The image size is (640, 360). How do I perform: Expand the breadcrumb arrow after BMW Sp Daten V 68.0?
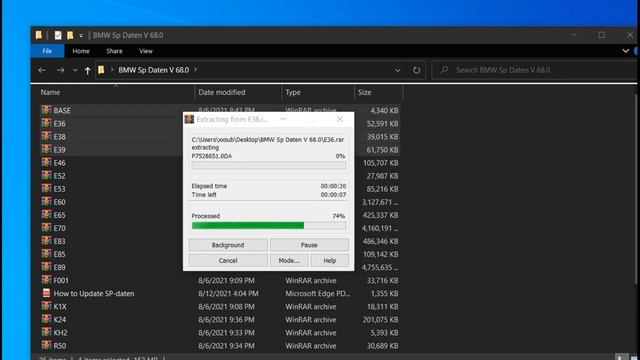coord(196,70)
